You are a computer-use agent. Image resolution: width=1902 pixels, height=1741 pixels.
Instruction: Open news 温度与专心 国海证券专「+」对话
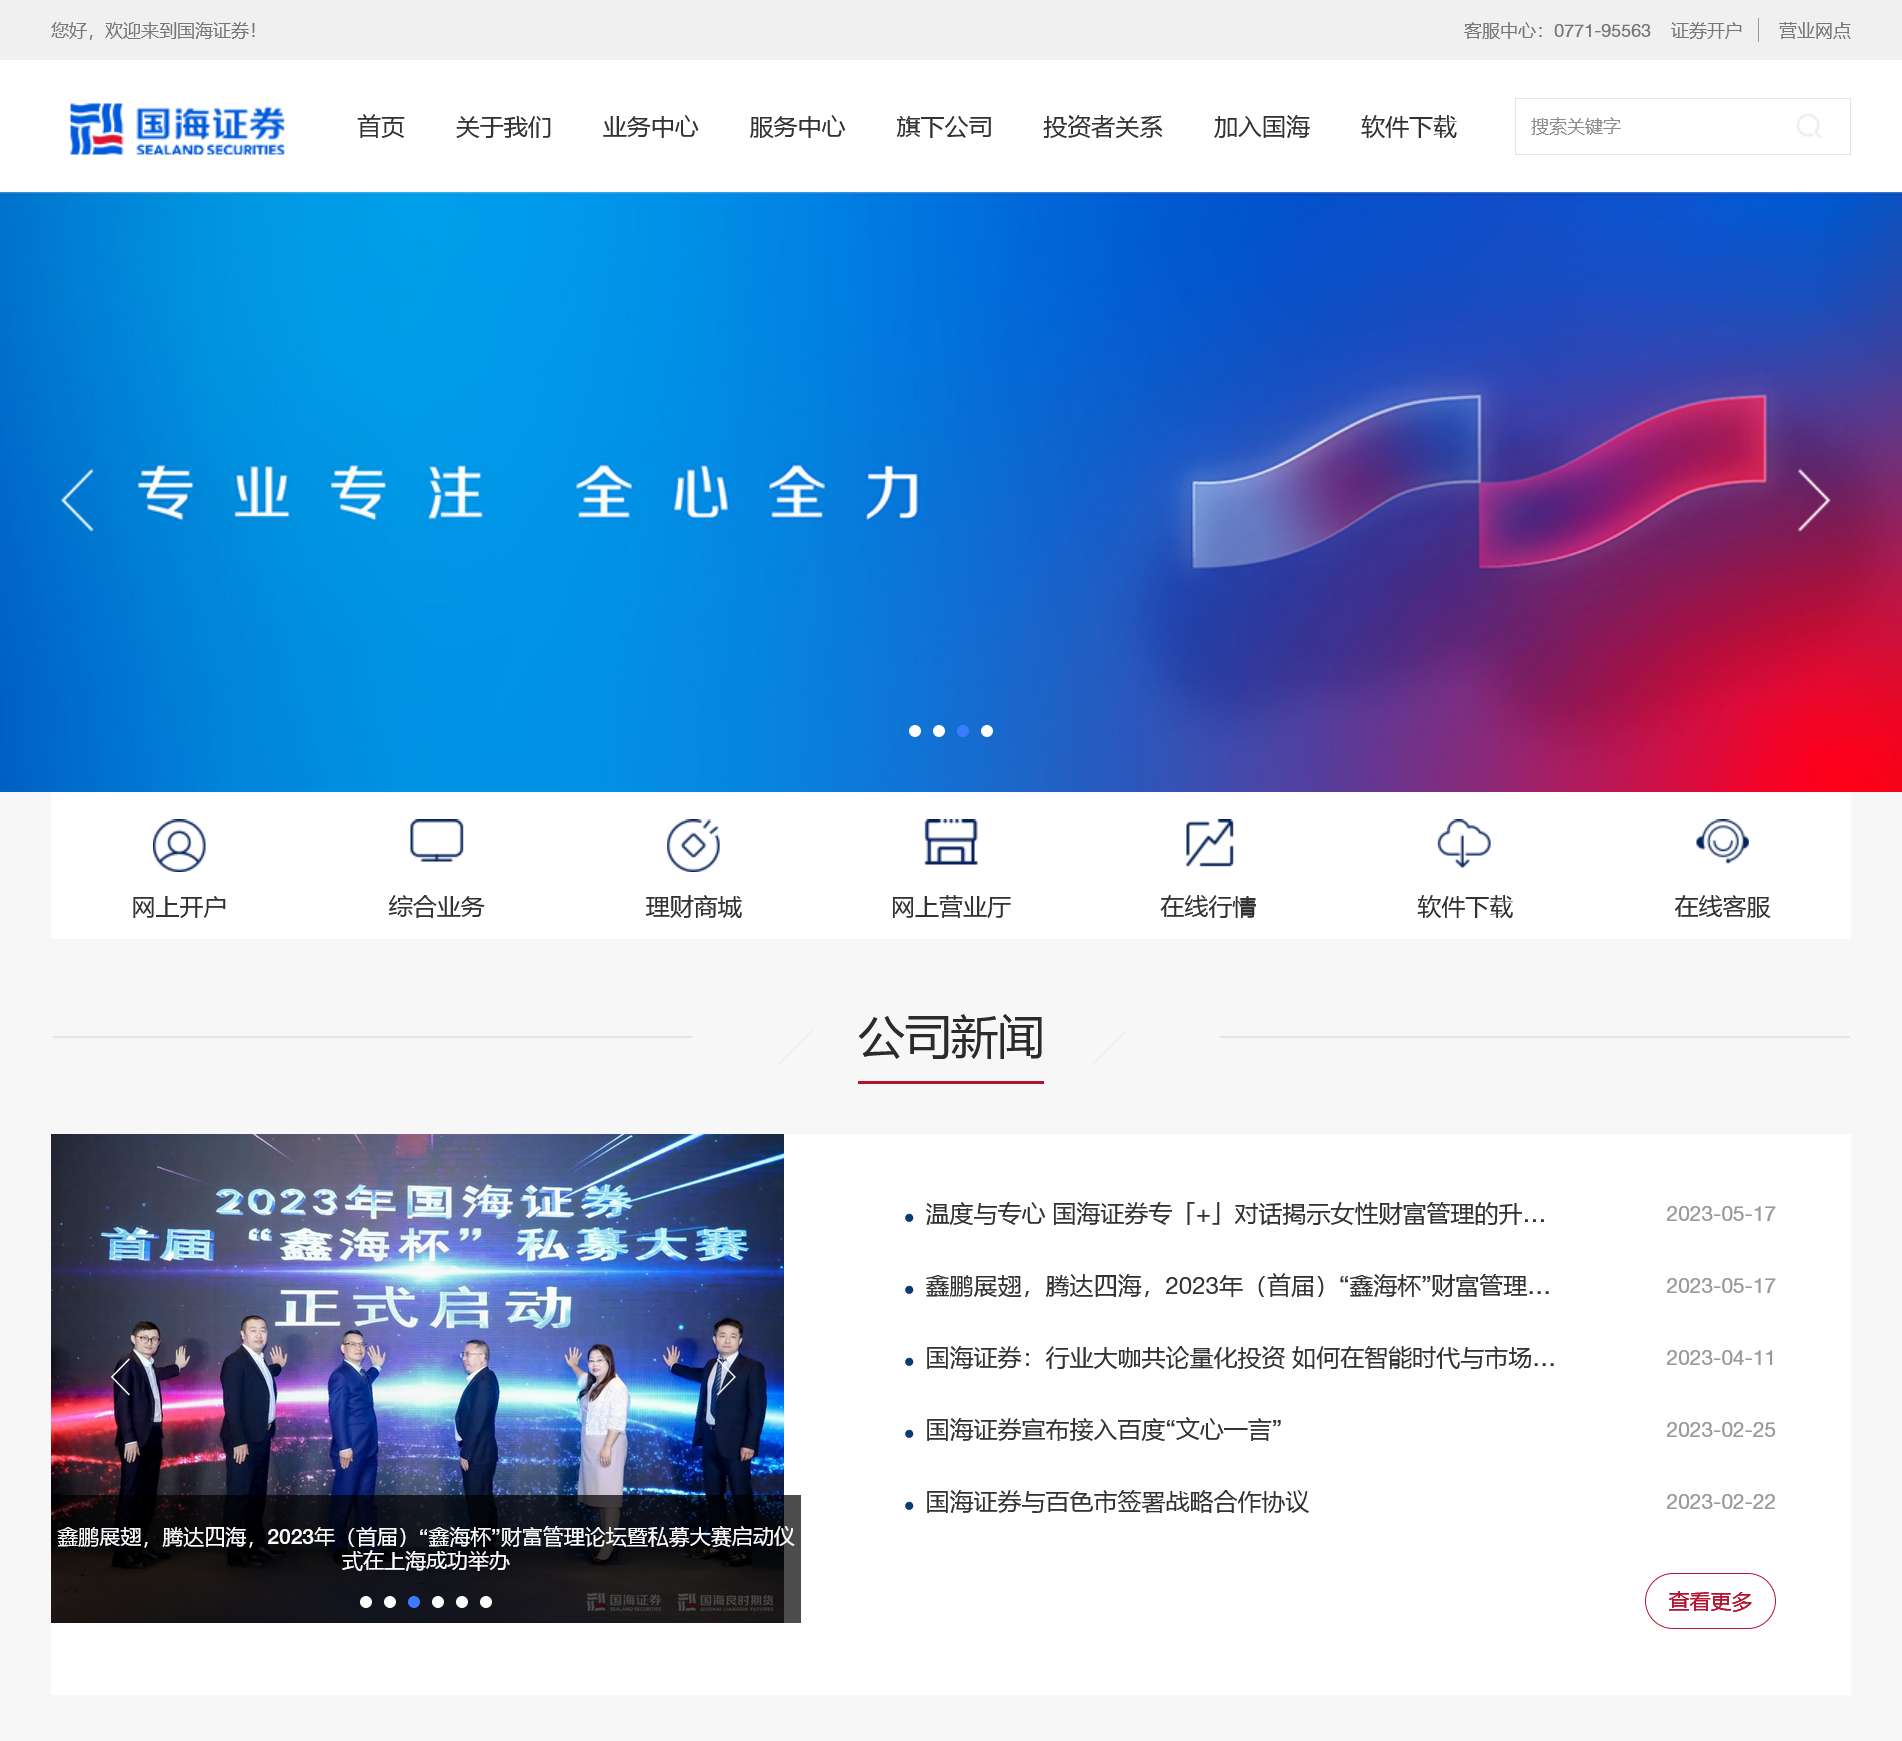1235,1214
